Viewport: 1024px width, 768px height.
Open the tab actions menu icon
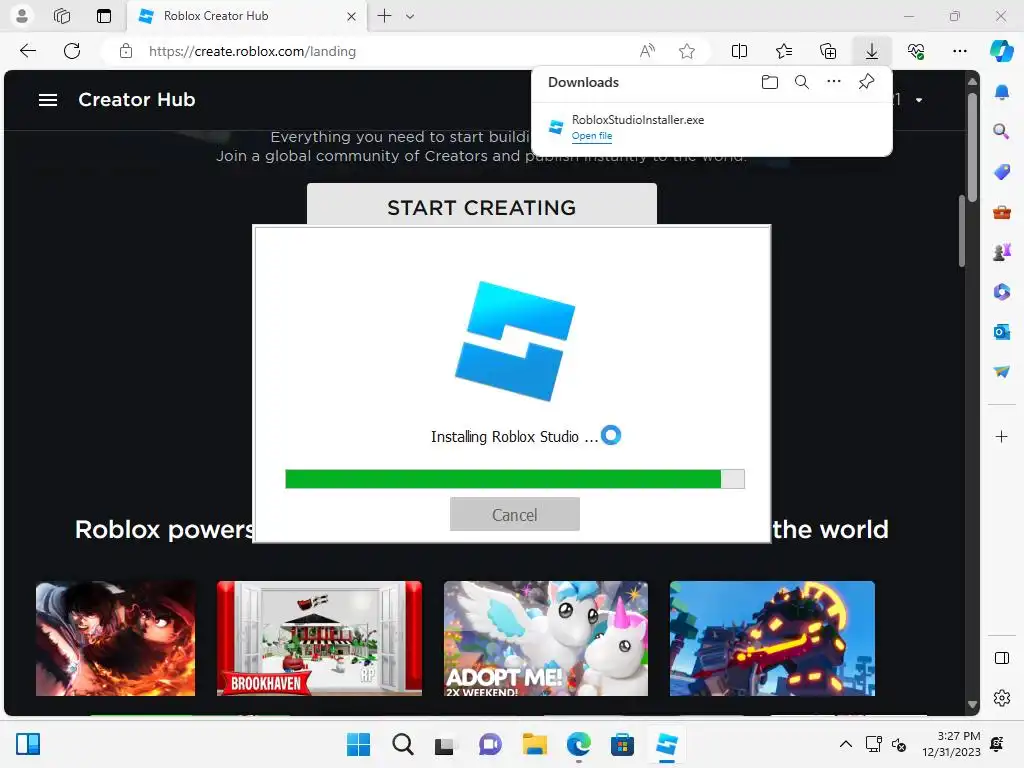pos(104,16)
